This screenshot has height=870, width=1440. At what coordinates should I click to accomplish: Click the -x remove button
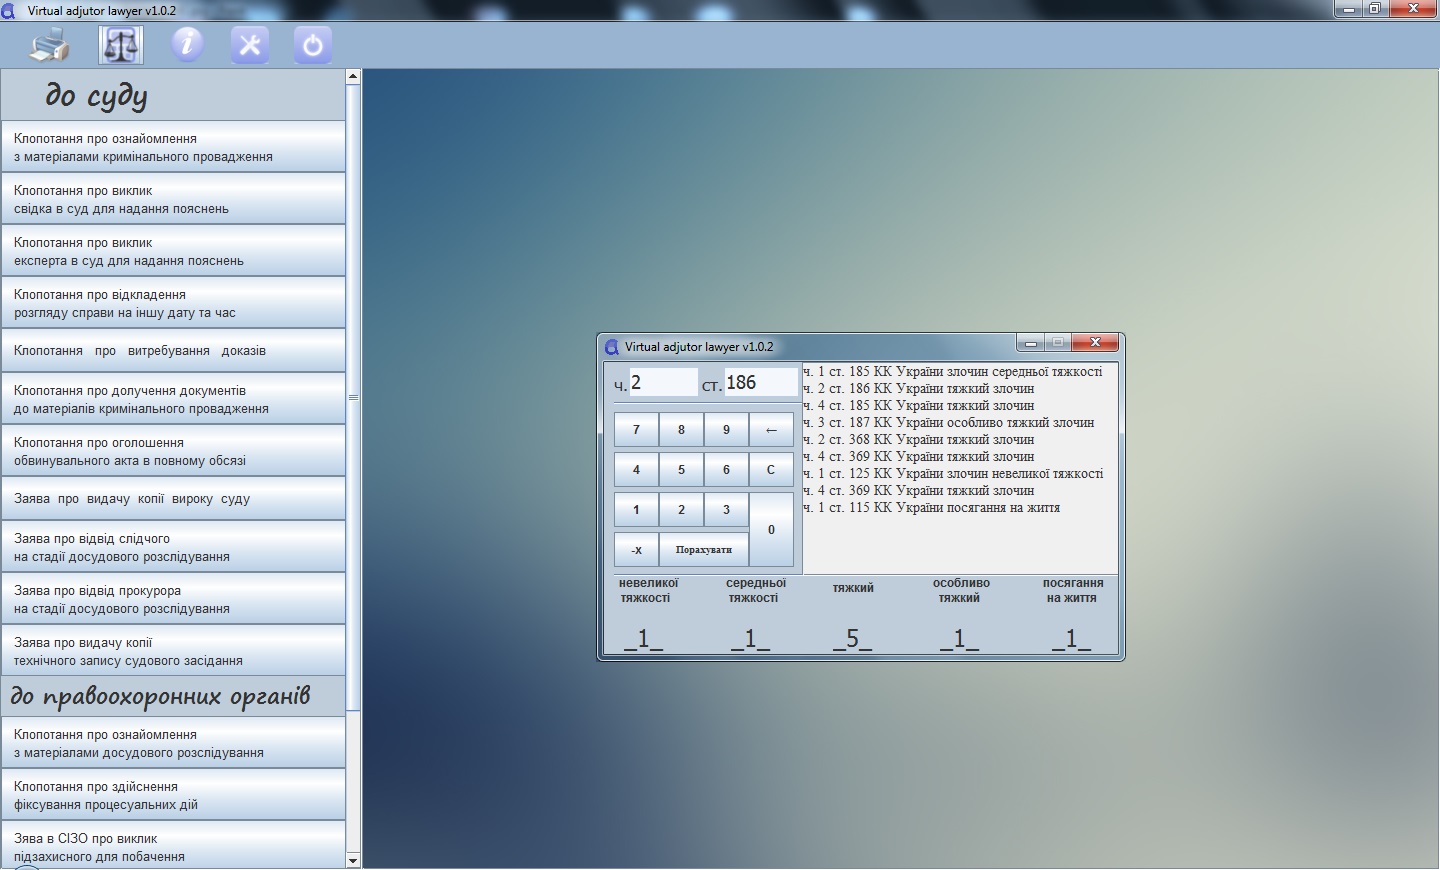pos(636,550)
